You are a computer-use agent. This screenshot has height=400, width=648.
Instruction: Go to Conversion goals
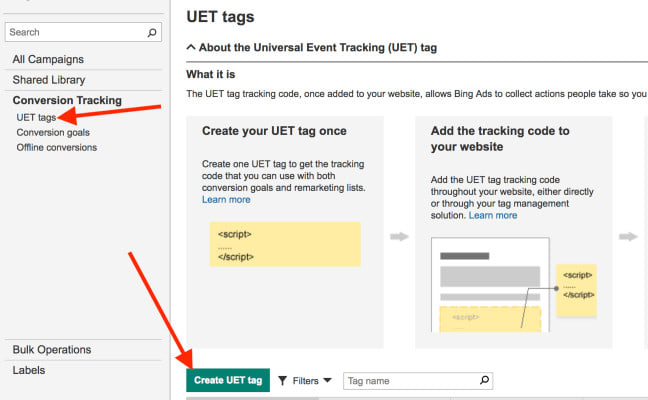pos(53,133)
